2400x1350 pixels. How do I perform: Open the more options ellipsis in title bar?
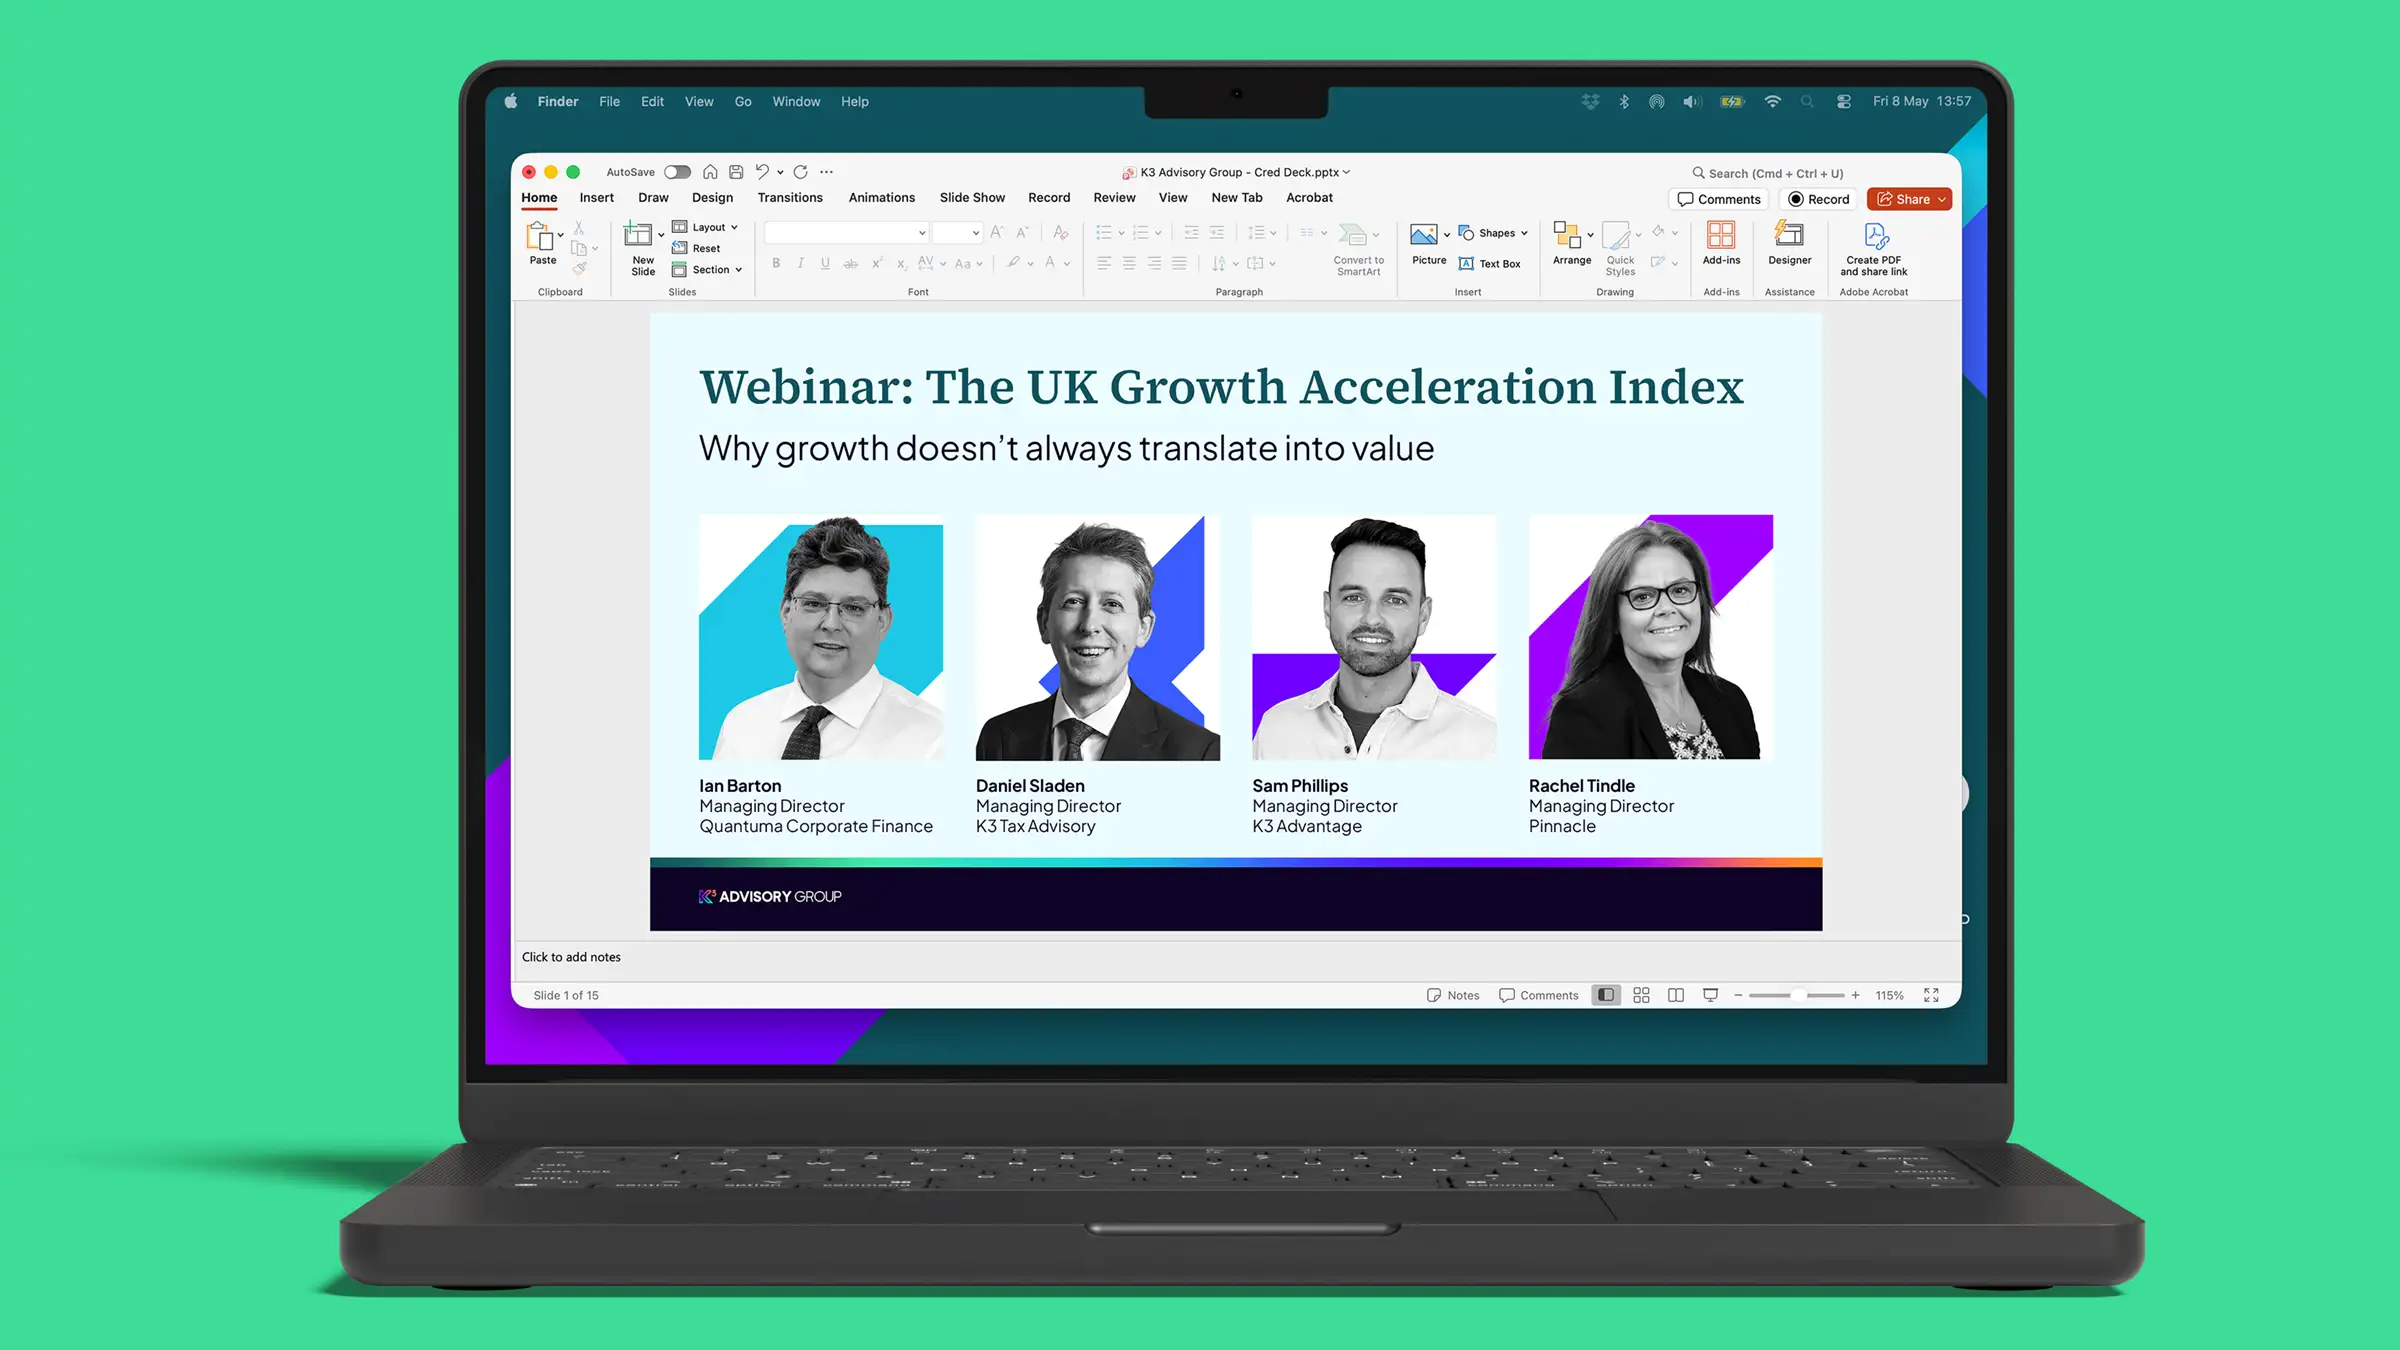tap(826, 172)
